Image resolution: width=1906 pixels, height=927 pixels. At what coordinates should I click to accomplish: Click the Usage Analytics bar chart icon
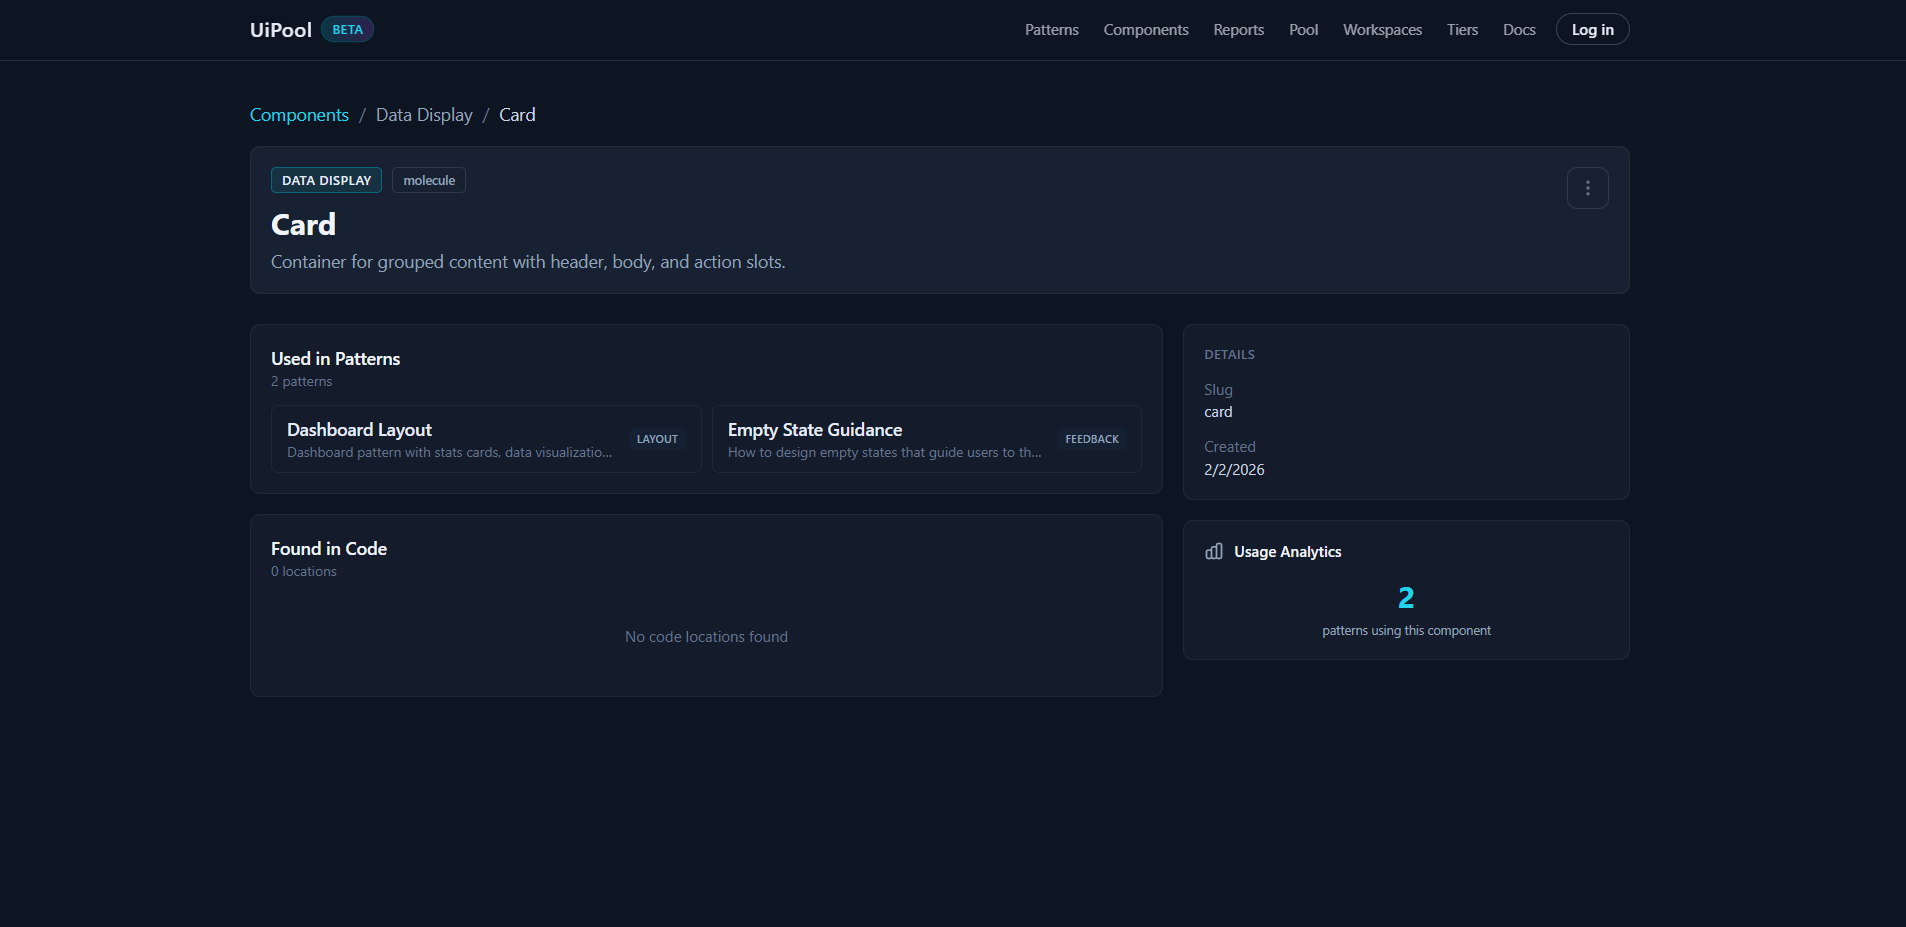tap(1214, 551)
